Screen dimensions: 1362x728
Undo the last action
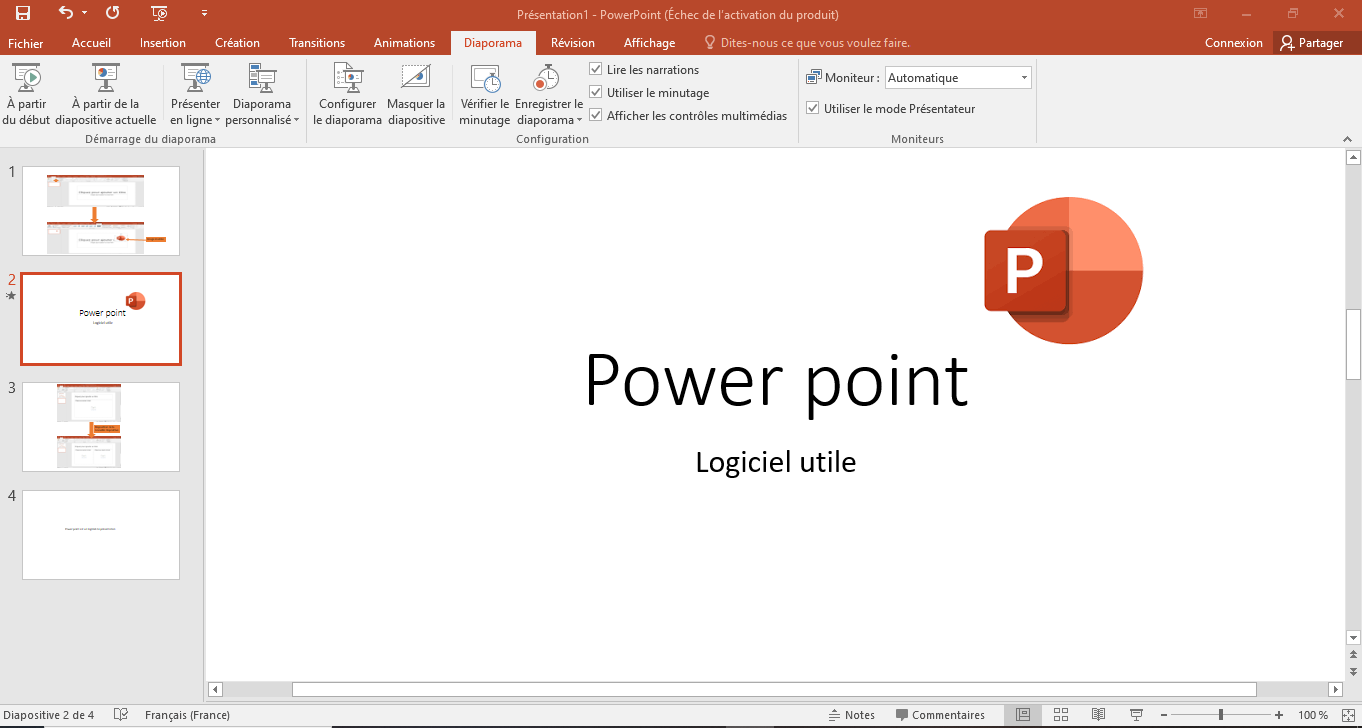[66, 13]
